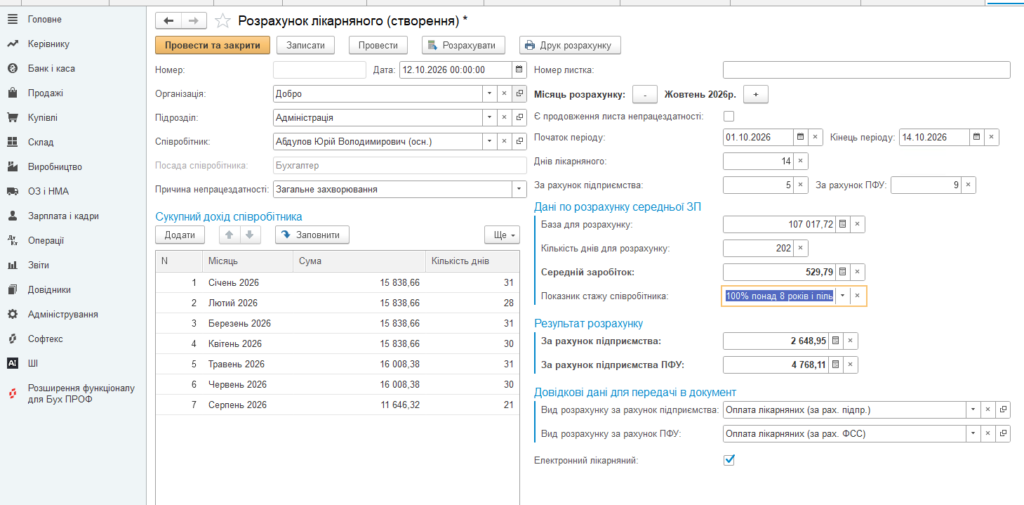Click the Склад grid icon
This screenshot has height=505, width=1024.
coord(12,142)
